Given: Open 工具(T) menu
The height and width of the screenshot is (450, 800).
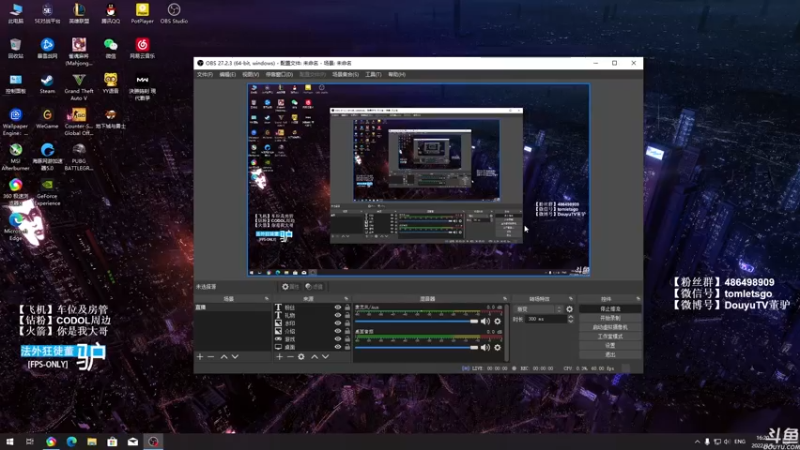Looking at the screenshot, I should 373,74.
